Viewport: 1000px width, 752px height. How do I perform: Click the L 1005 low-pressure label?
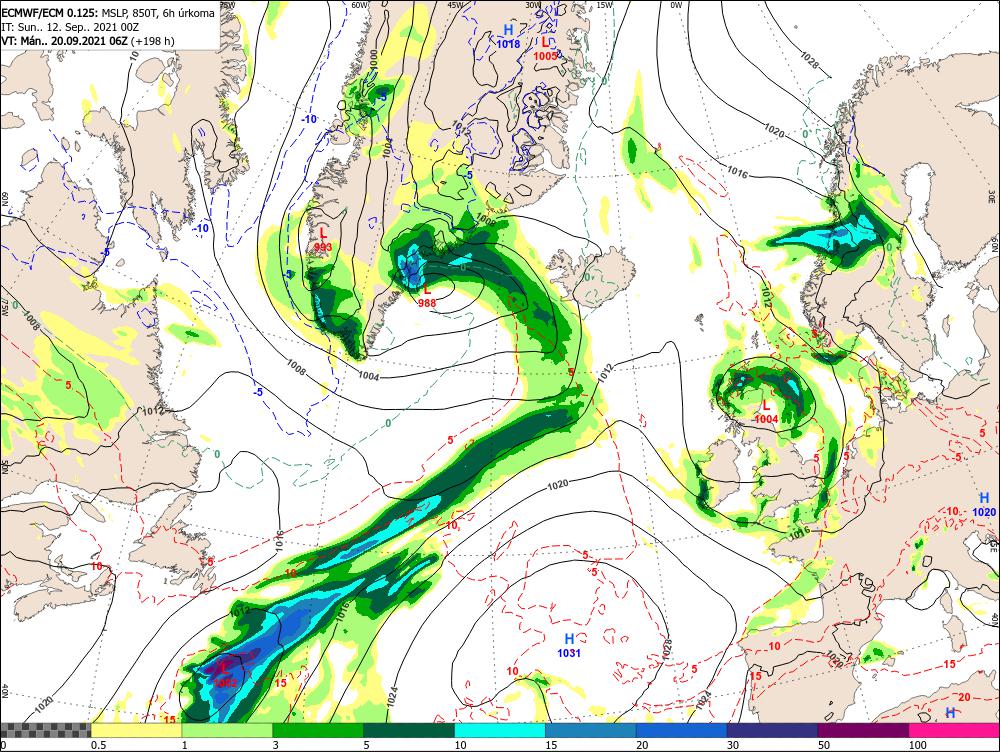545,49
